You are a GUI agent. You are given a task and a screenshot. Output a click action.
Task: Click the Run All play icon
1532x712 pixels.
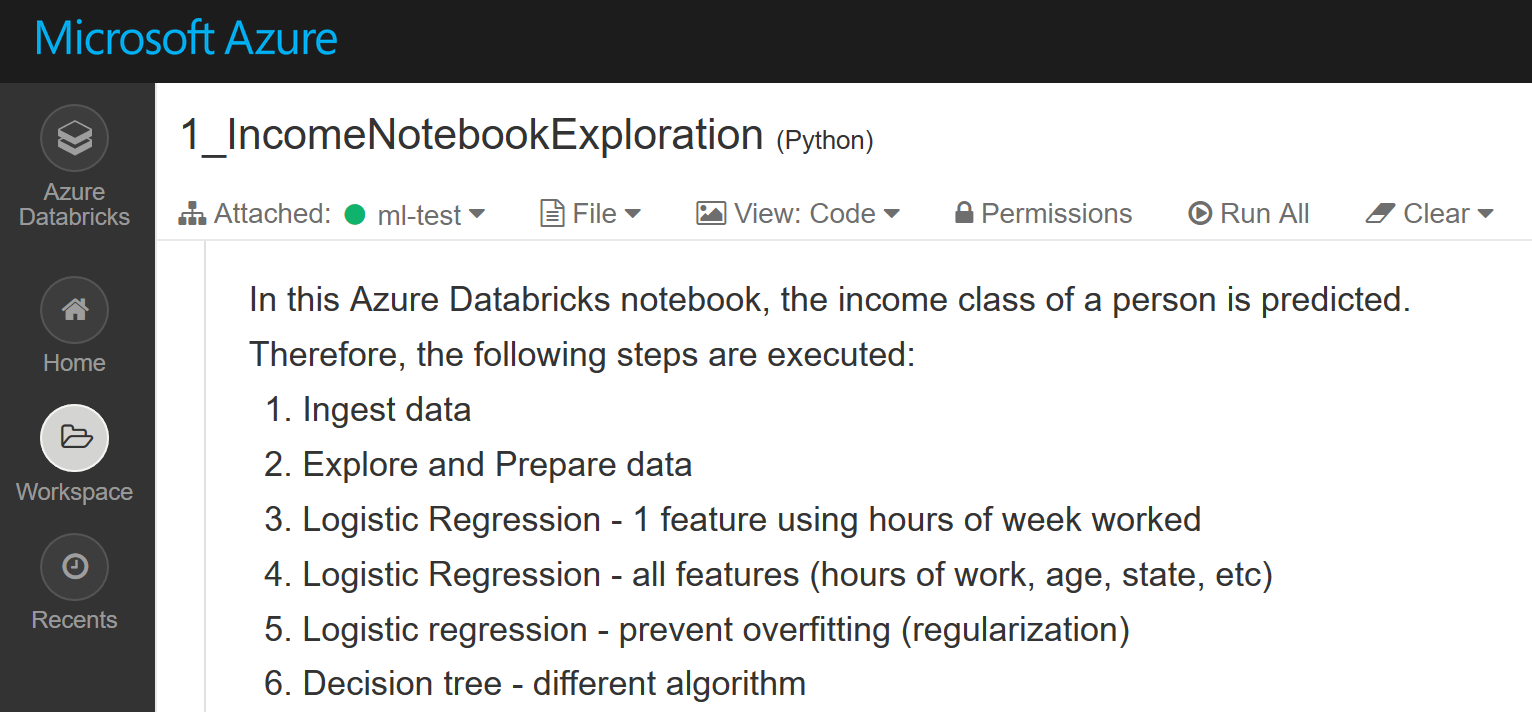pyautogui.click(x=1200, y=214)
